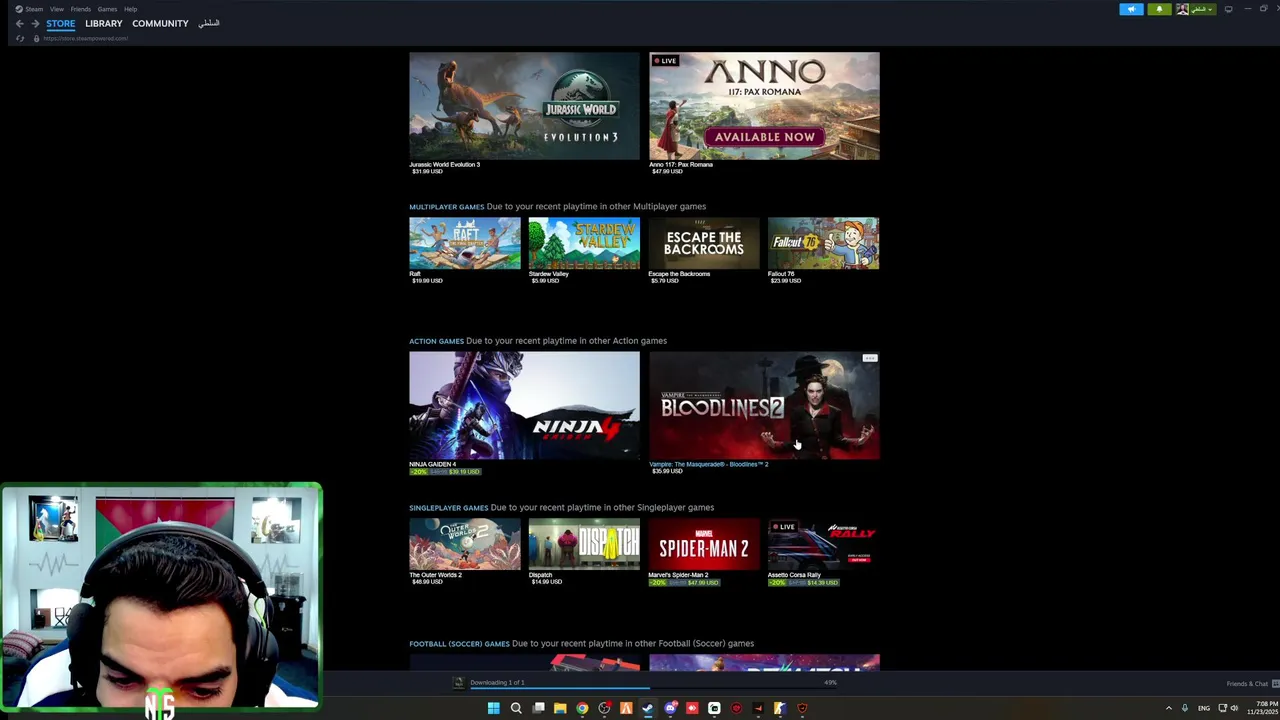Image resolution: width=1280 pixels, height=720 pixels.
Task: Open the Raft game thumbnail
Action: pos(464,243)
